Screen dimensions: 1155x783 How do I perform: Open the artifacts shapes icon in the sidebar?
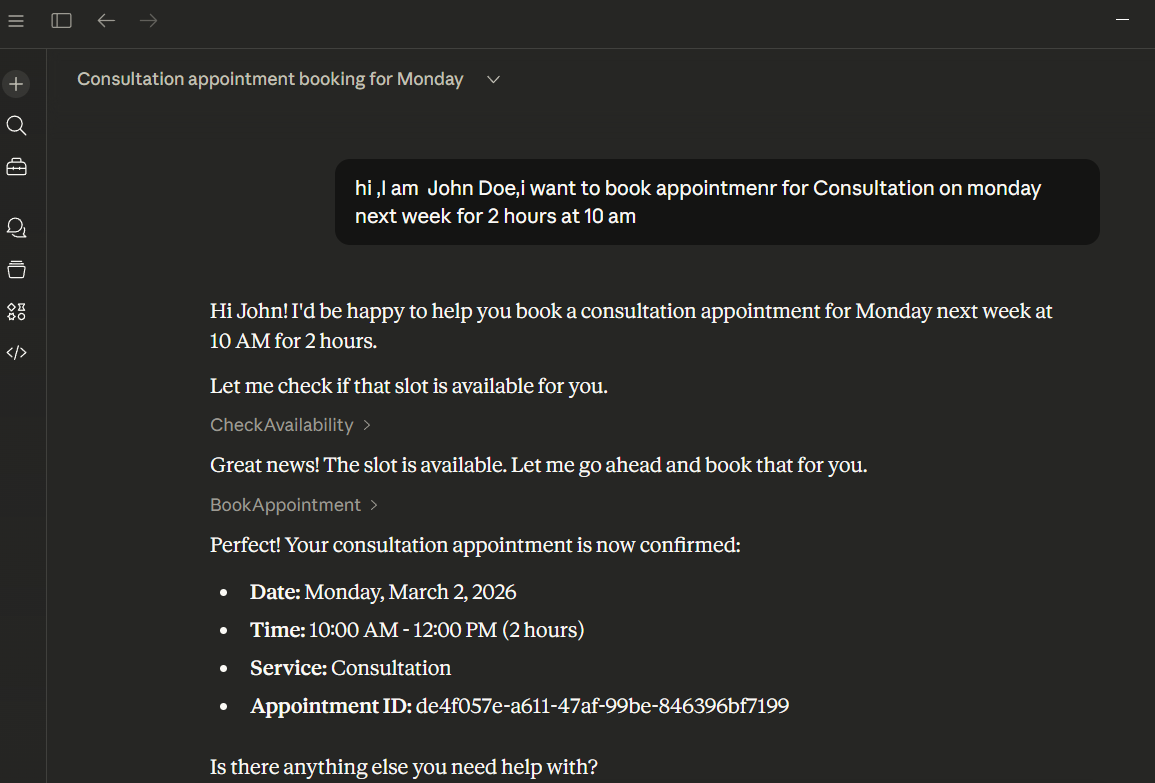[x=16, y=311]
